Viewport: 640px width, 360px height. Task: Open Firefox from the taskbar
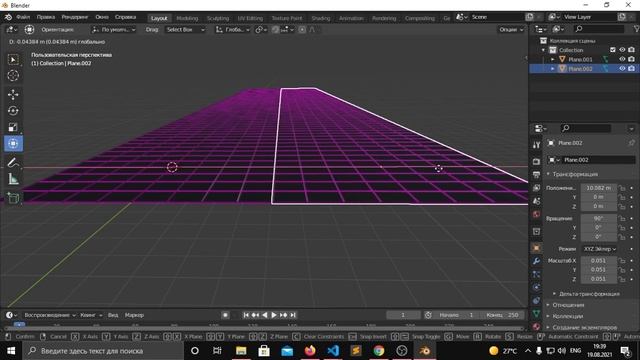310,351
